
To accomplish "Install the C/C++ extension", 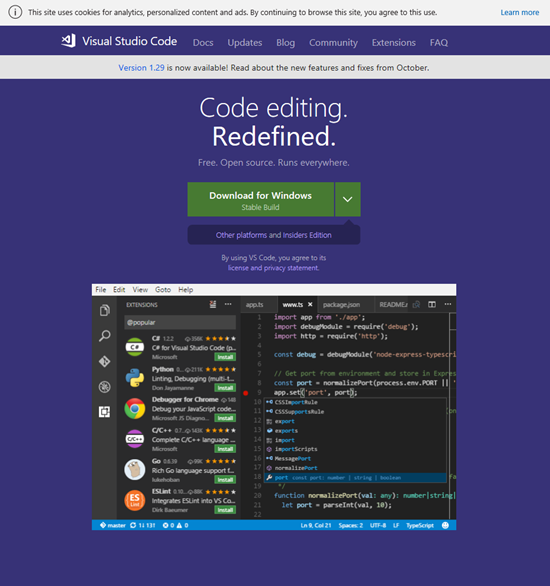I will coord(225,449).
